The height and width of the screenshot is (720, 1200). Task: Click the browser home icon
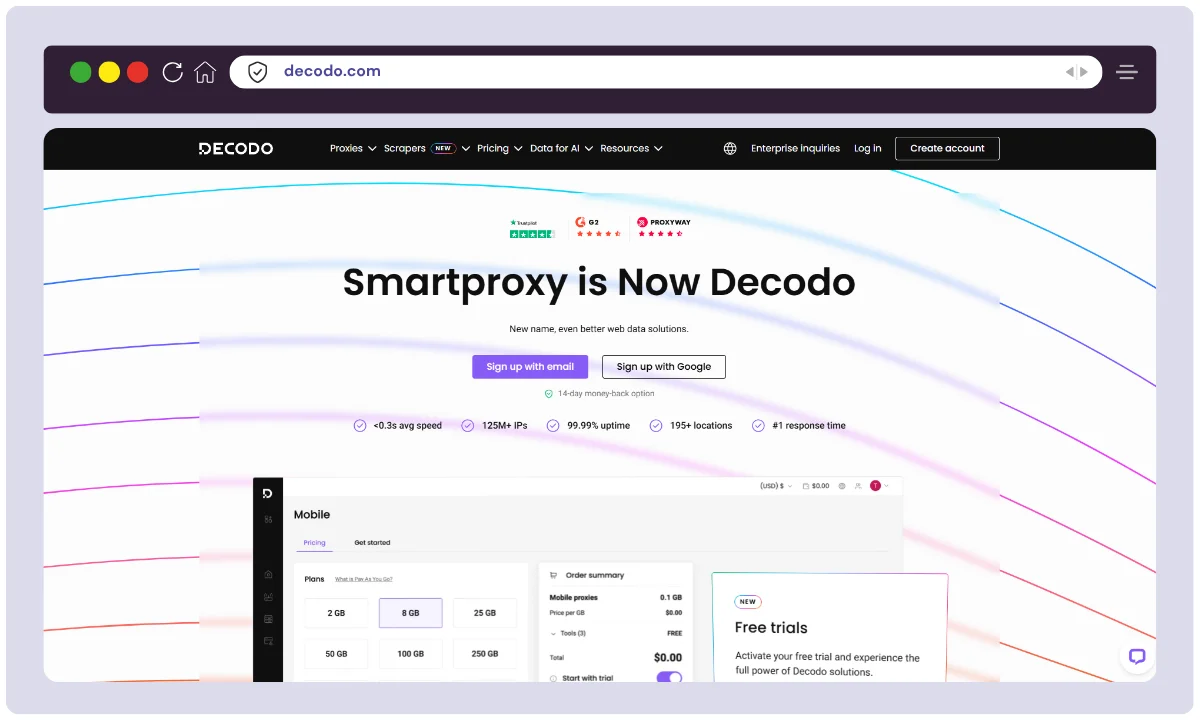[x=205, y=72]
